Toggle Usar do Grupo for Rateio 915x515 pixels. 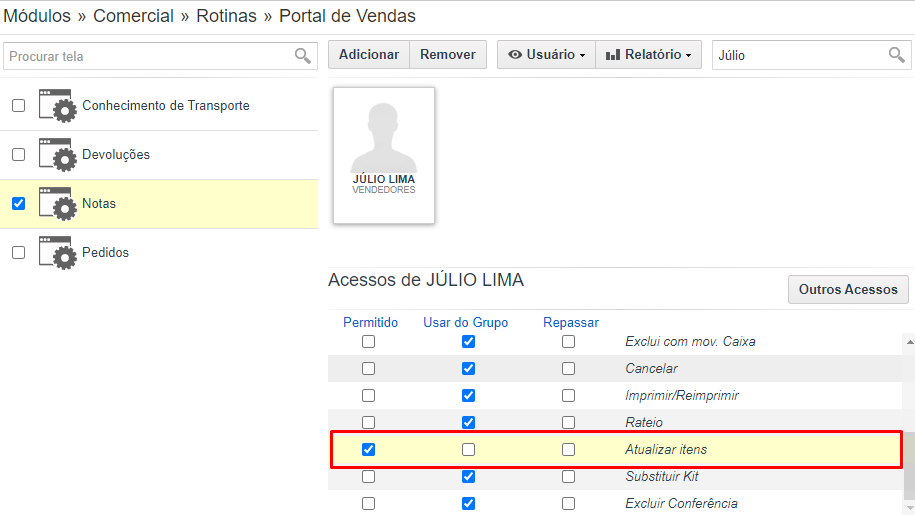[x=468, y=422]
